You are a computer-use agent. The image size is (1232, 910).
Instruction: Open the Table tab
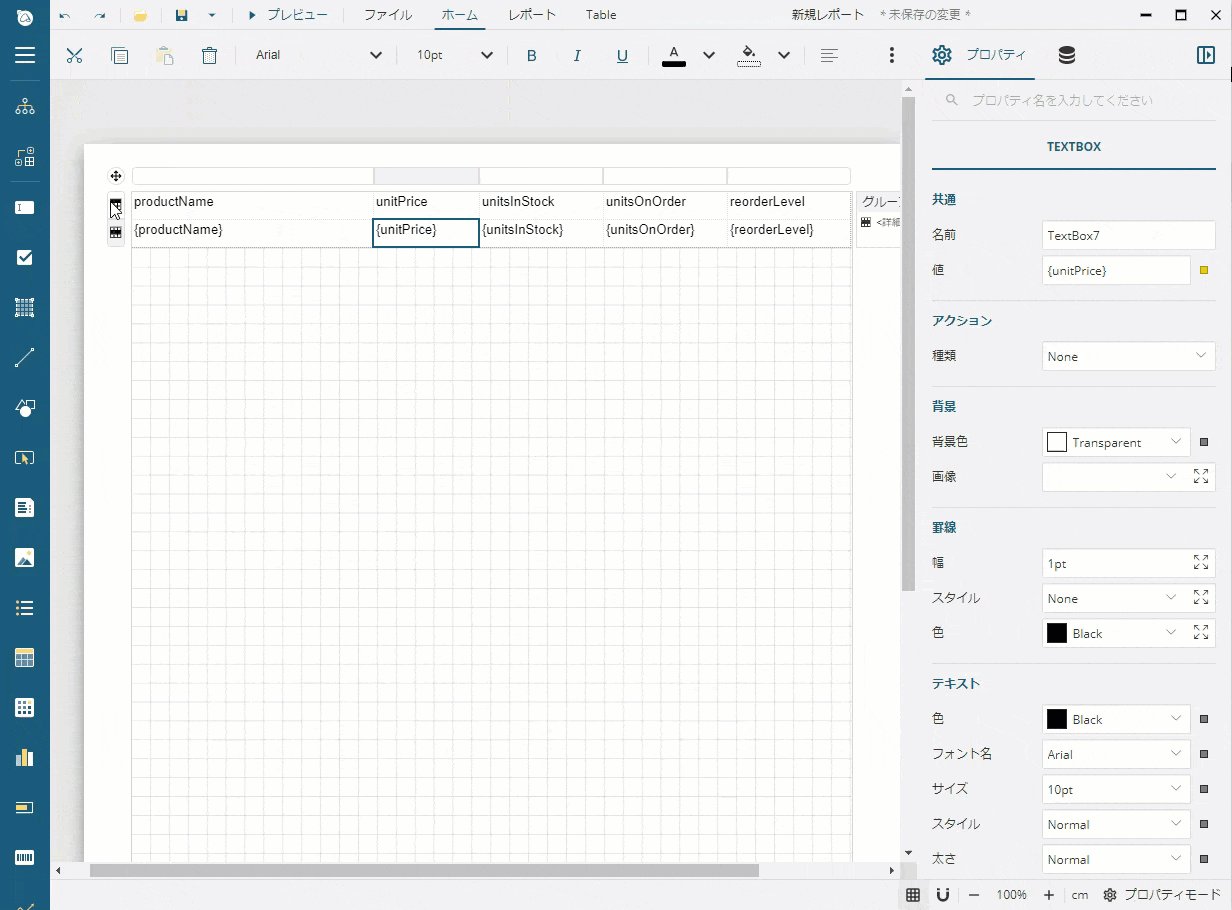601,15
